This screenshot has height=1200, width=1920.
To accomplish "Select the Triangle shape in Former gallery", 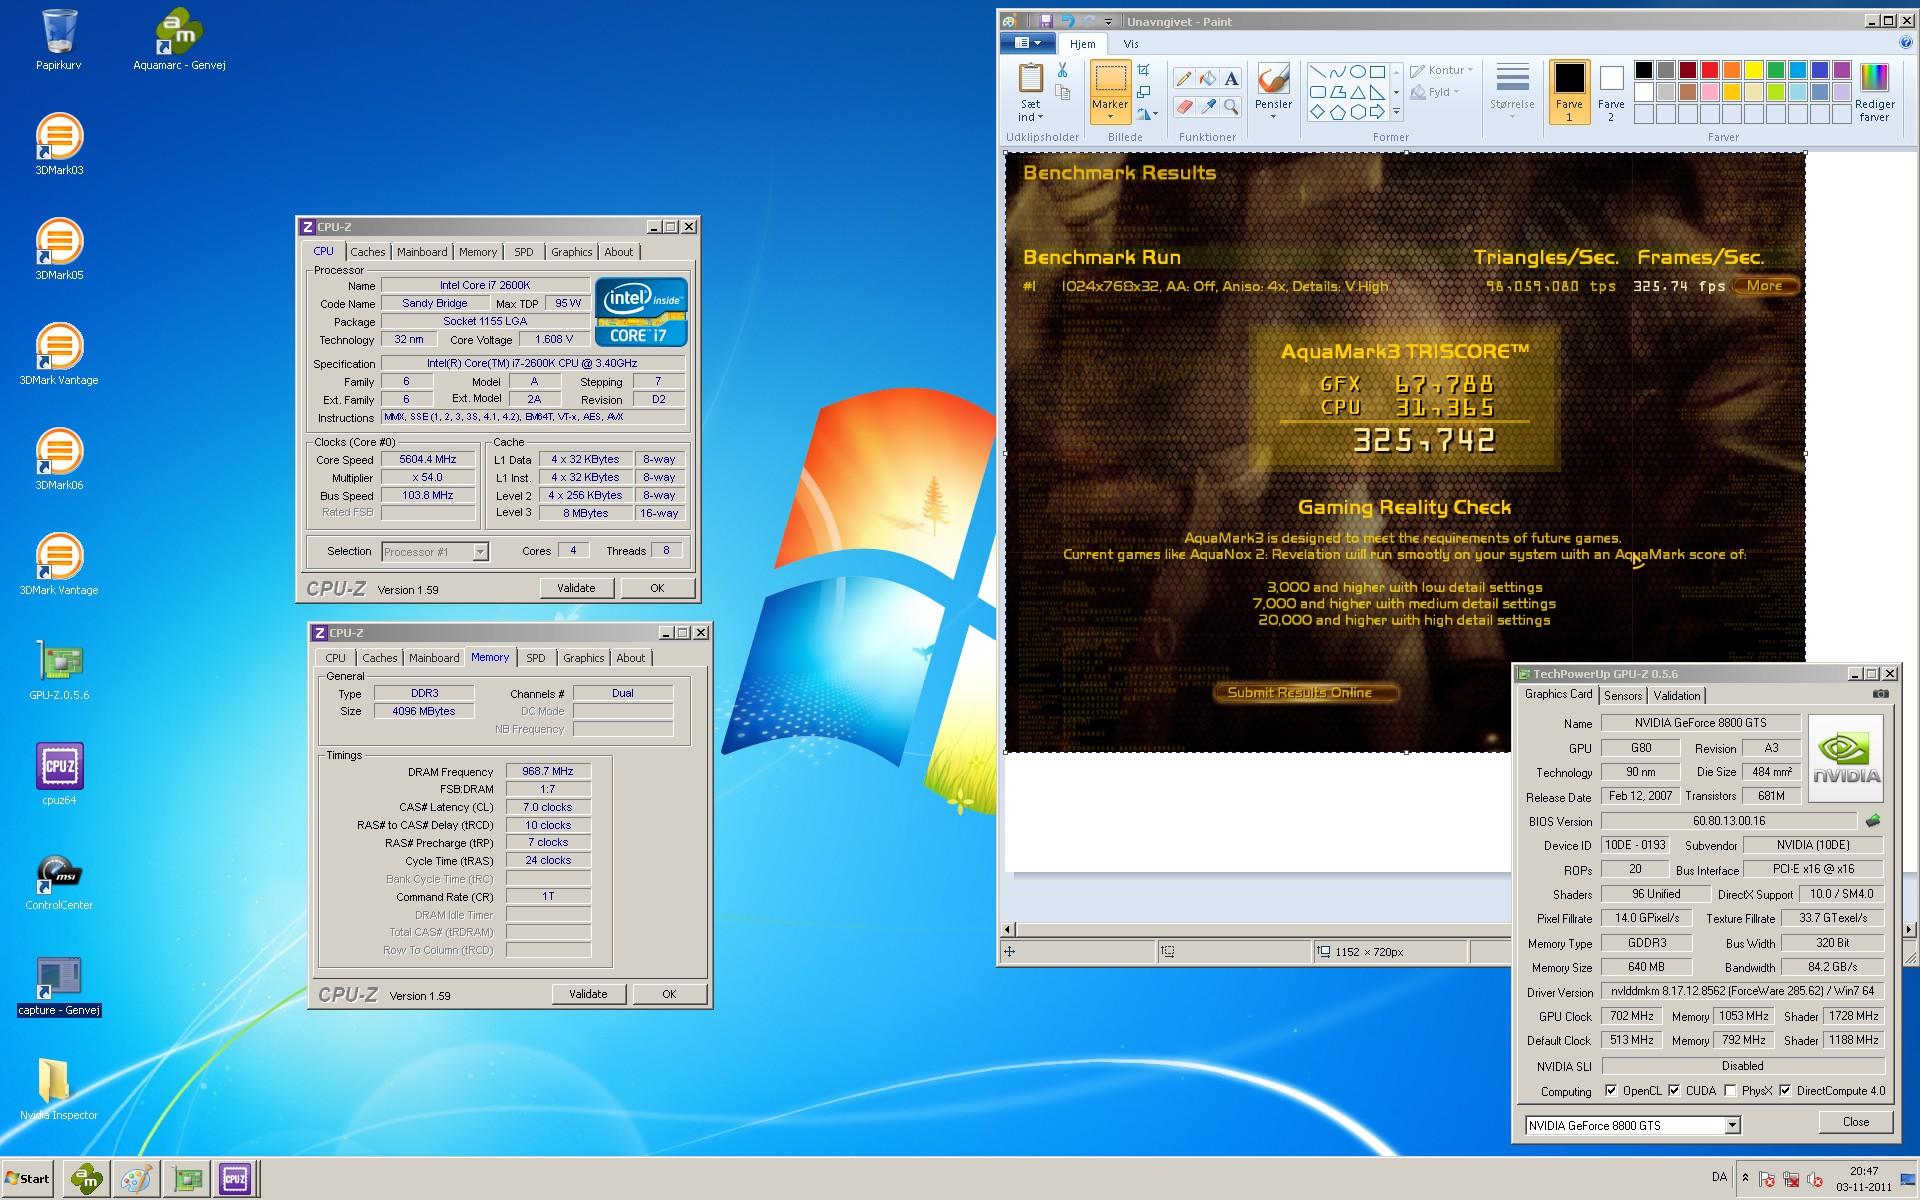I will [x=1357, y=92].
